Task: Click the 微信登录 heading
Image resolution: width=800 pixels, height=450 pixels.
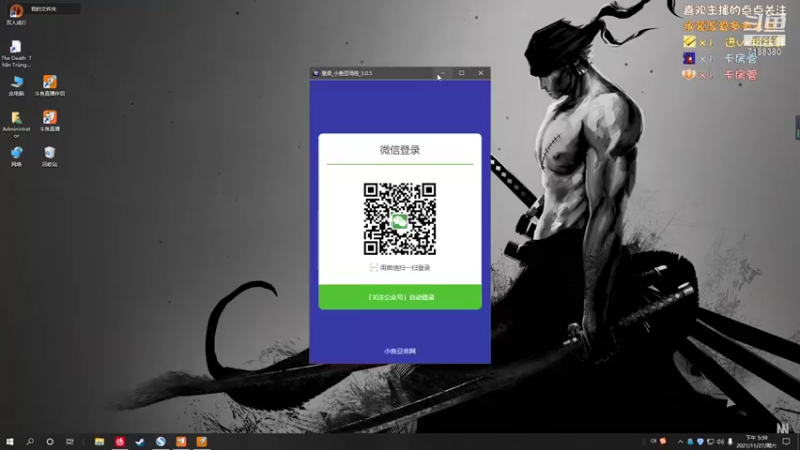Action: tap(400, 150)
